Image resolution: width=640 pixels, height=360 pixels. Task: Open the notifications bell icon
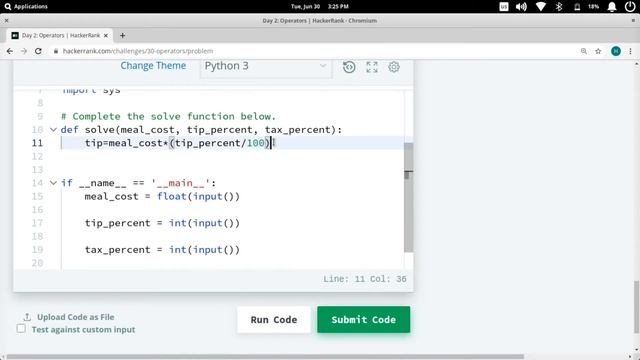[x=611, y=7]
